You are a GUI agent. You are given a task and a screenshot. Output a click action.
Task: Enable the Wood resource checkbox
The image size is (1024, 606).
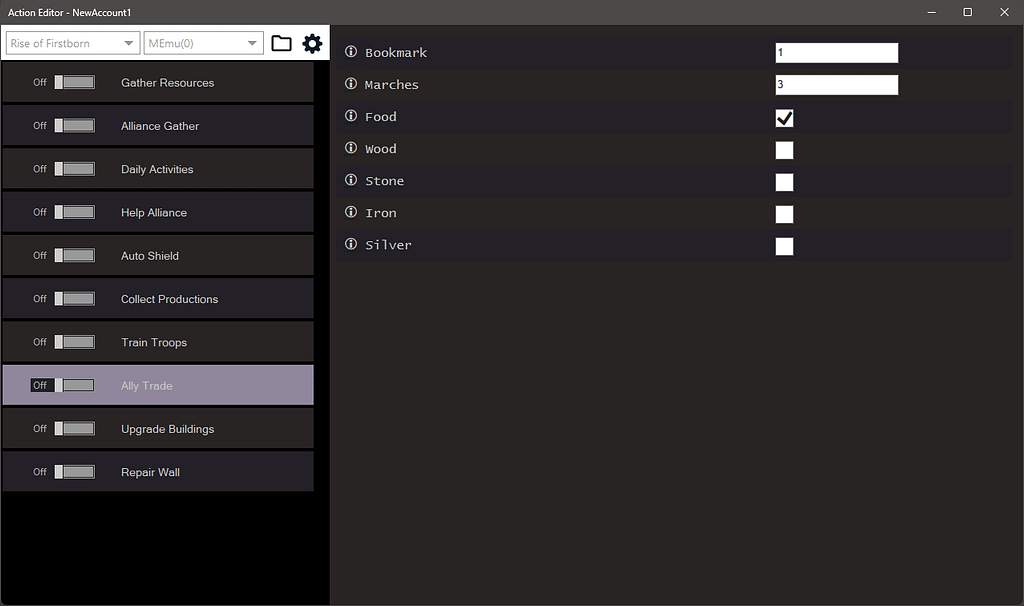[784, 150]
